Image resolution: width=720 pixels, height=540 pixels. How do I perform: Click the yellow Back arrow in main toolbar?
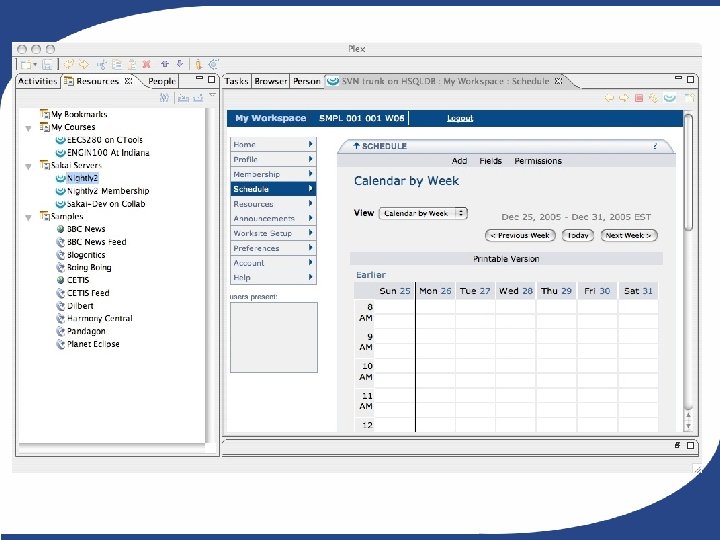tap(69, 64)
